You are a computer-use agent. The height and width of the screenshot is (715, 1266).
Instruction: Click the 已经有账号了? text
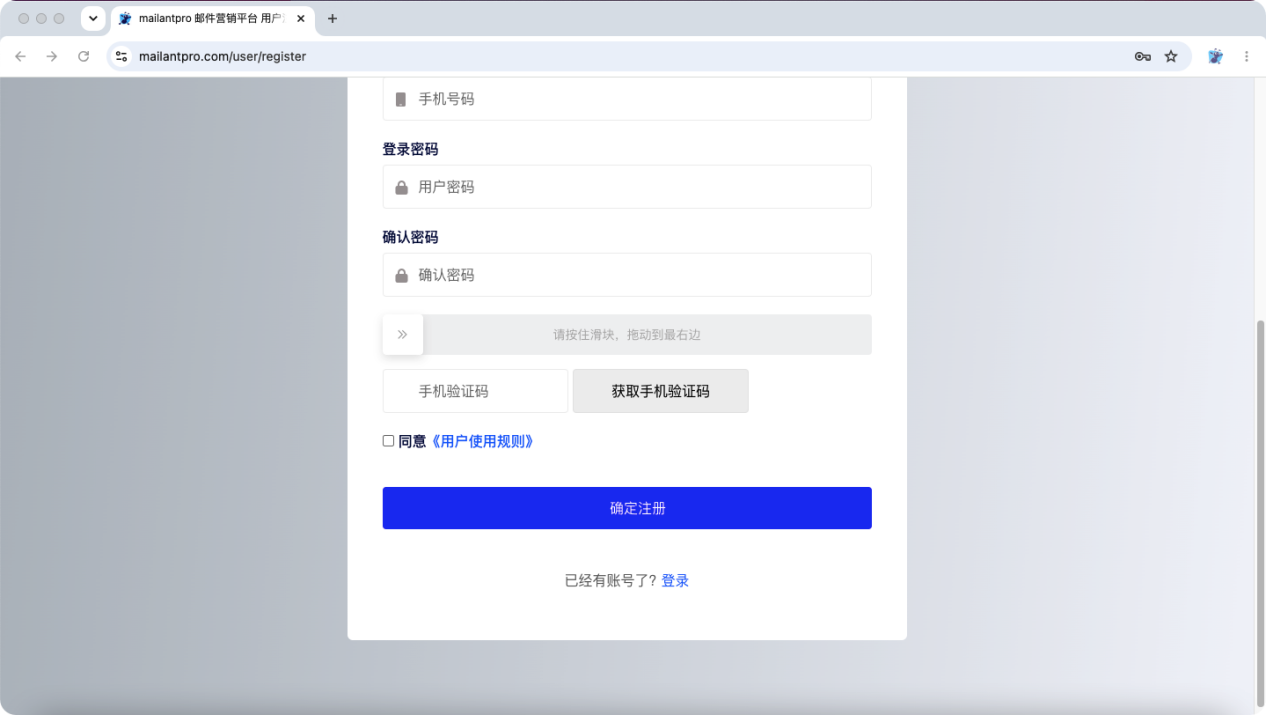pyautogui.click(x=610, y=581)
